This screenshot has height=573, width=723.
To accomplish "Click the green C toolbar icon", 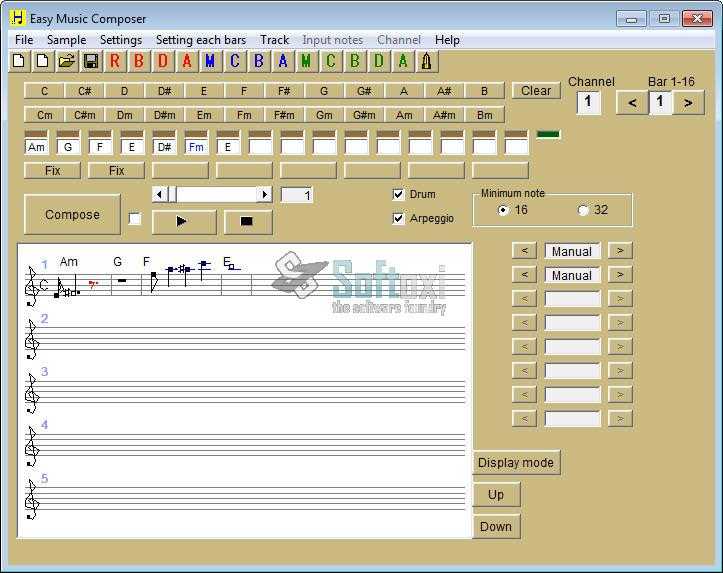I will [331, 61].
